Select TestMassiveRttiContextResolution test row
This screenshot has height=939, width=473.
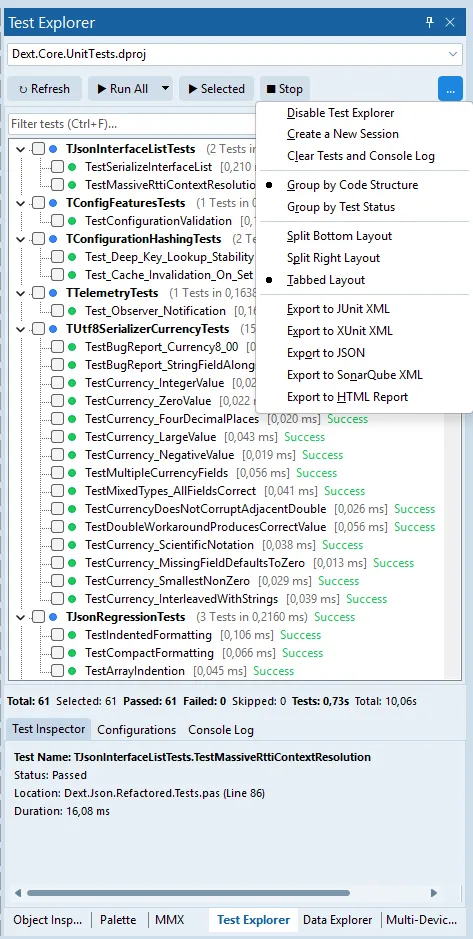coord(170,185)
